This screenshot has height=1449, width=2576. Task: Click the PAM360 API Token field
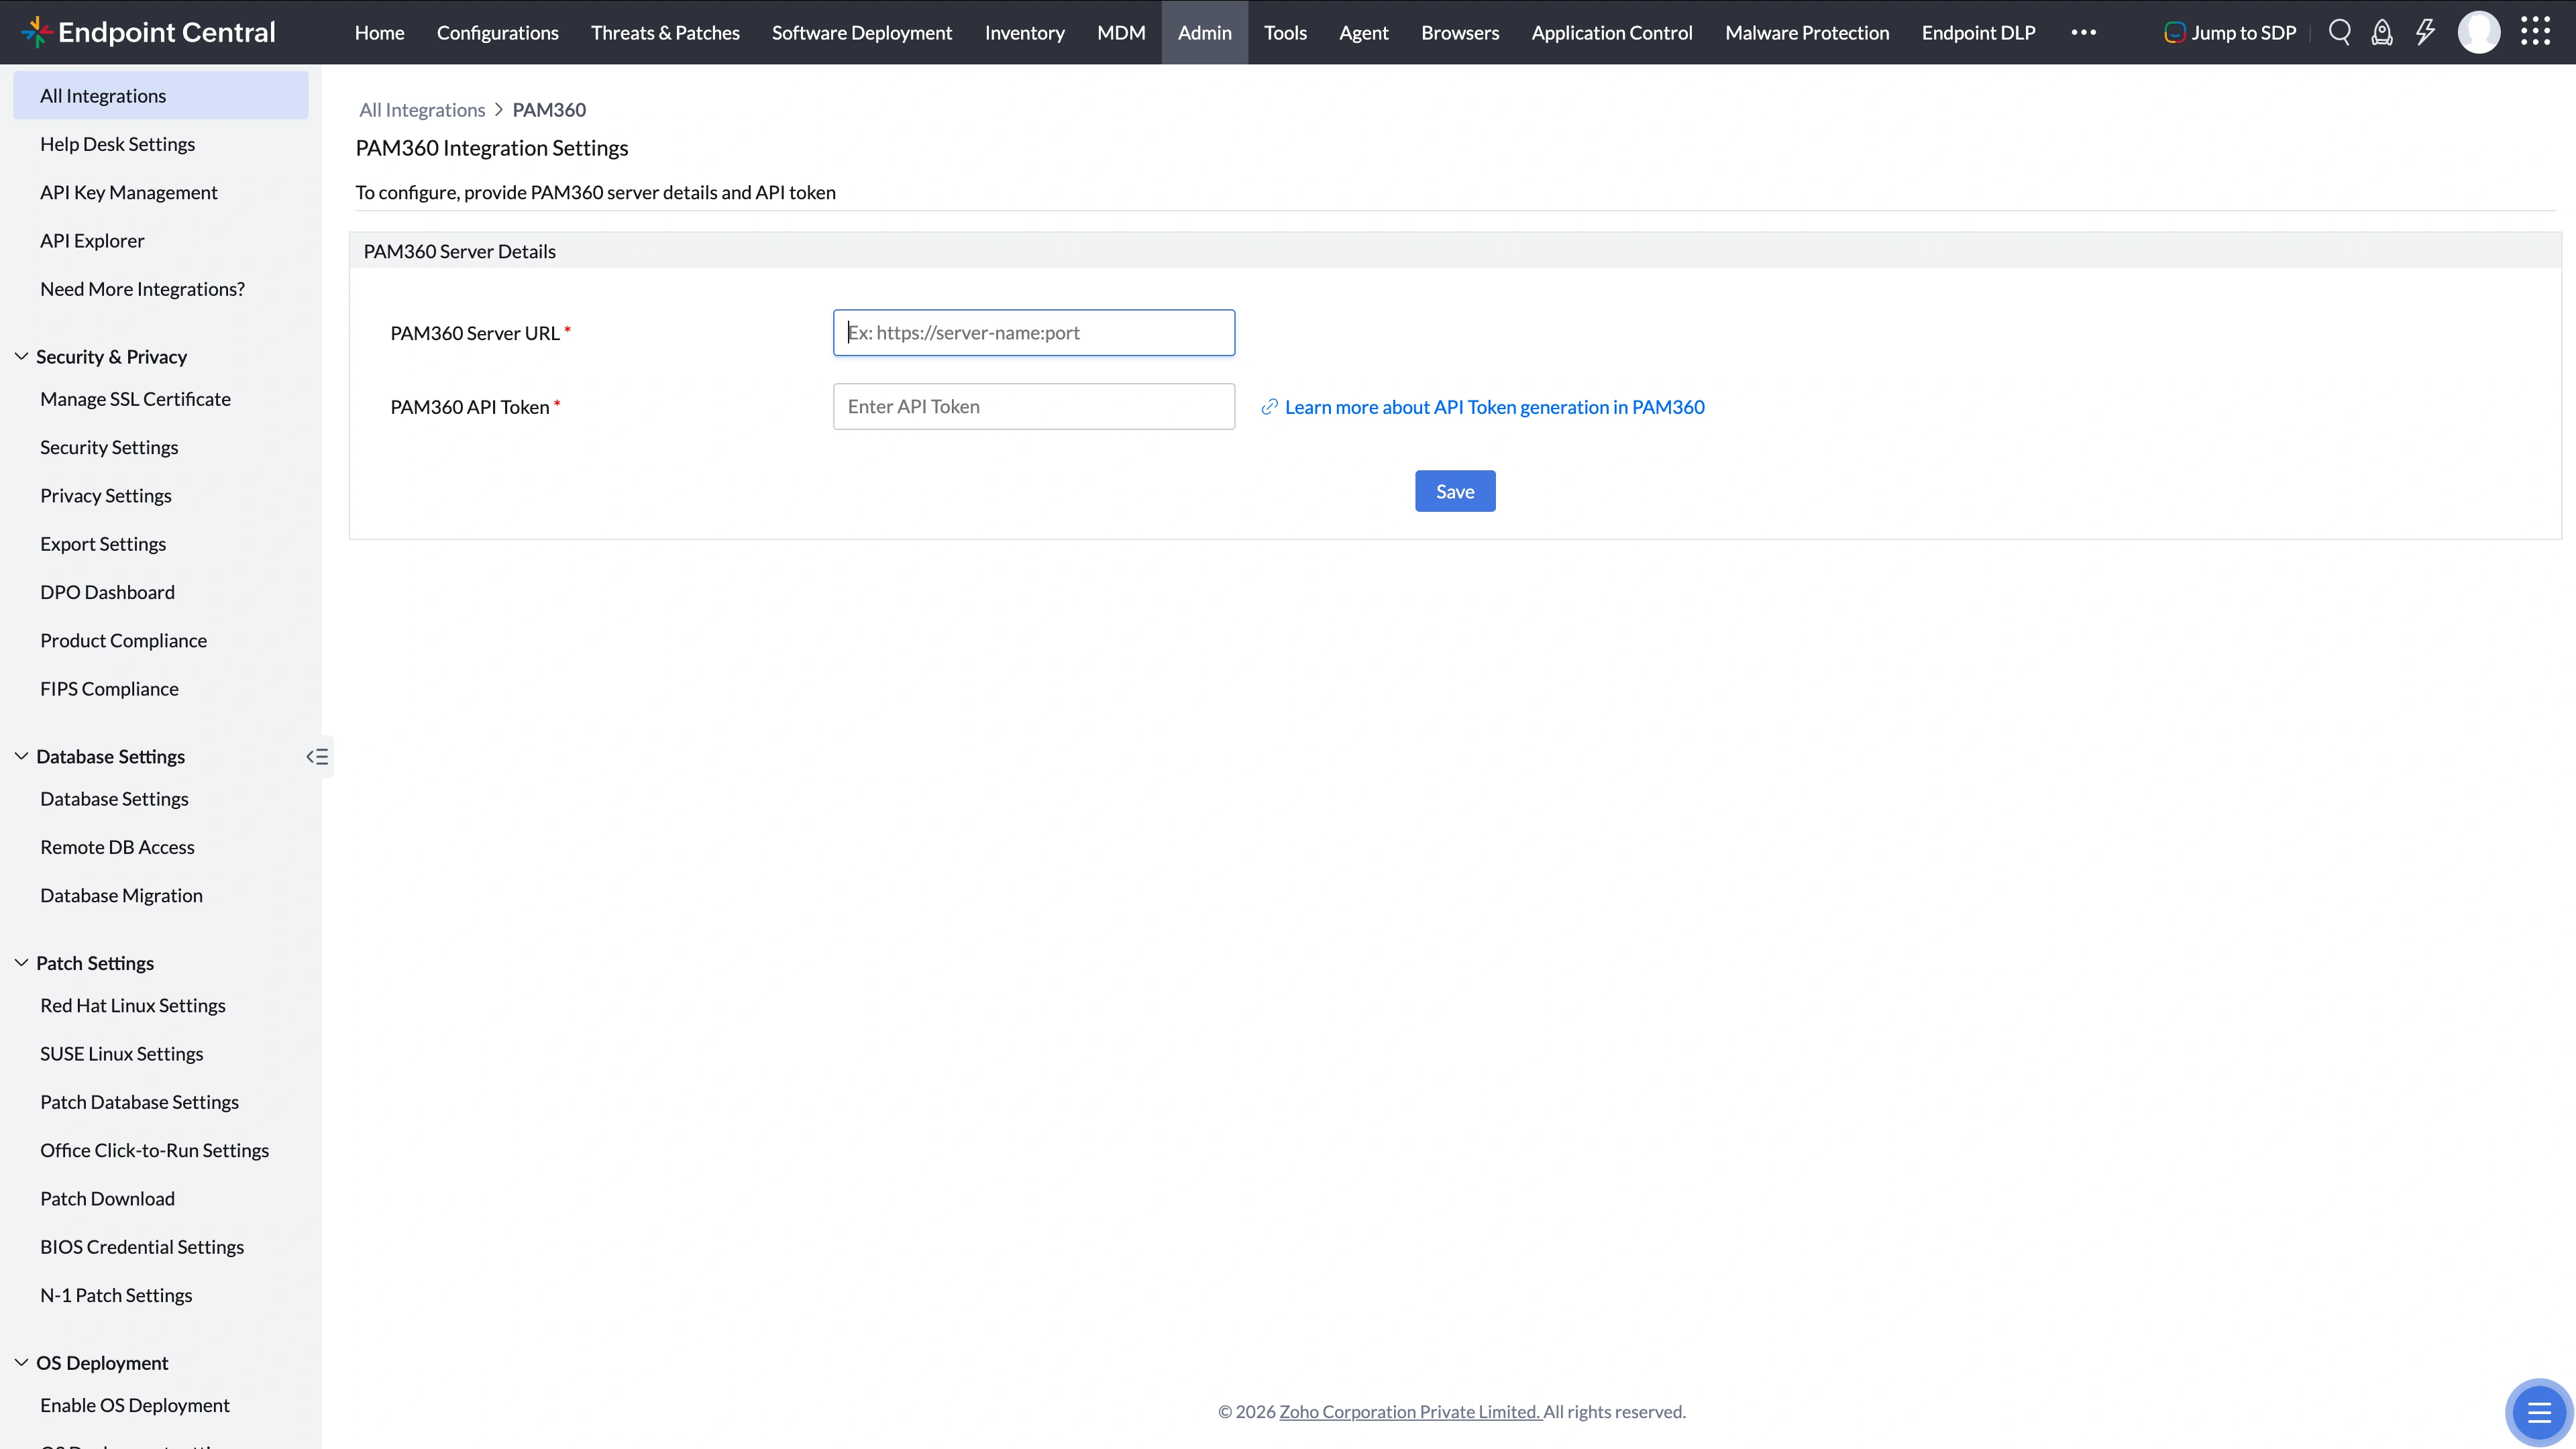pos(1034,407)
